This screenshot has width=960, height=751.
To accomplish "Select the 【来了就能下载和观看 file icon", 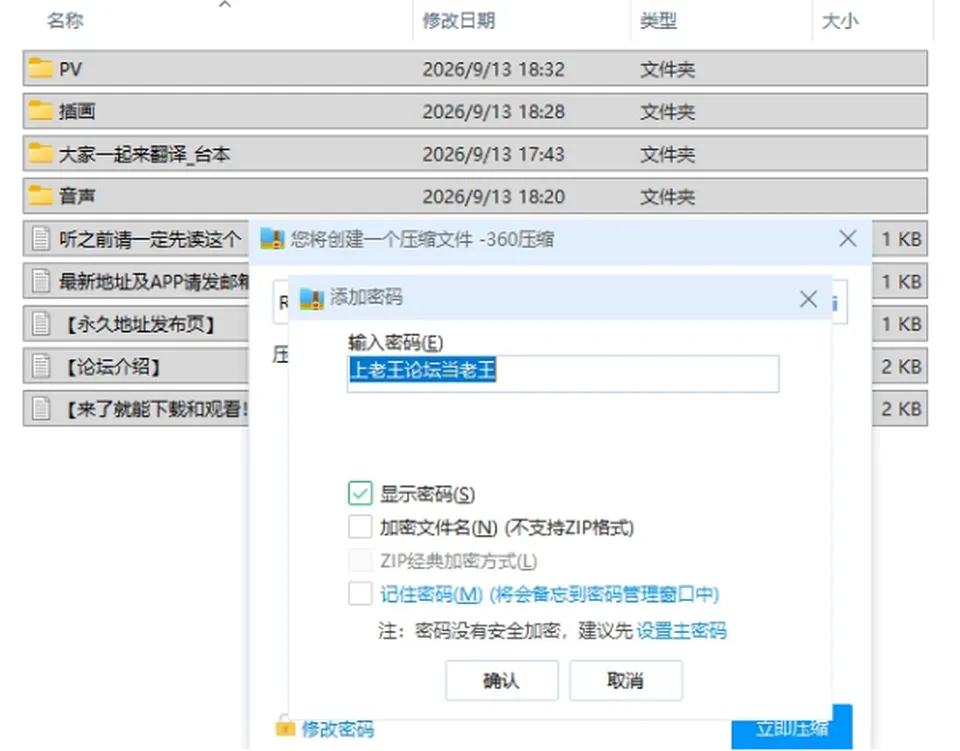I will [x=41, y=408].
